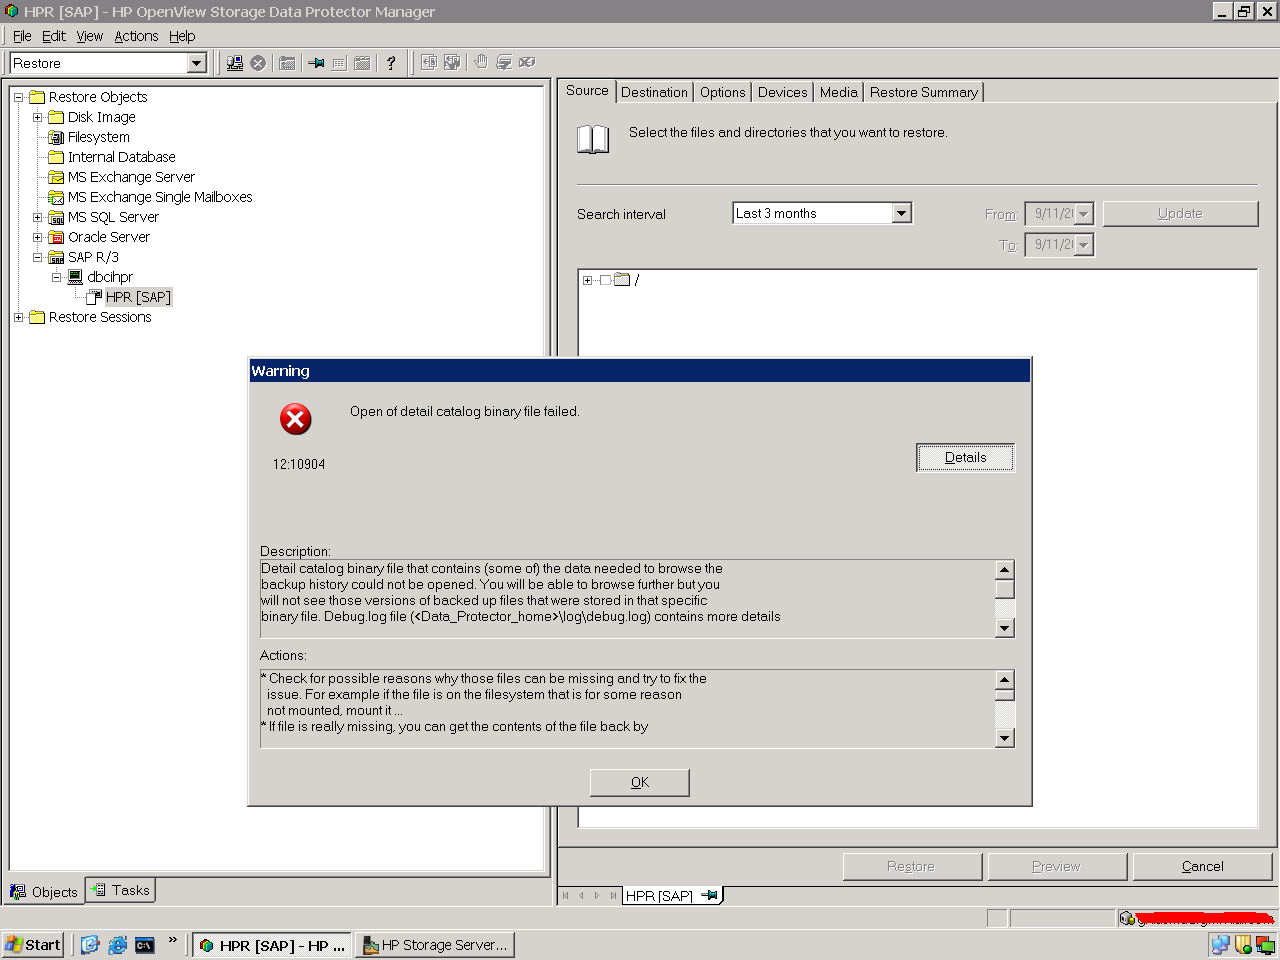Image resolution: width=1280 pixels, height=960 pixels.
Task: Click the MS Exchange Single Mailboxes icon
Action: [x=56, y=197]
